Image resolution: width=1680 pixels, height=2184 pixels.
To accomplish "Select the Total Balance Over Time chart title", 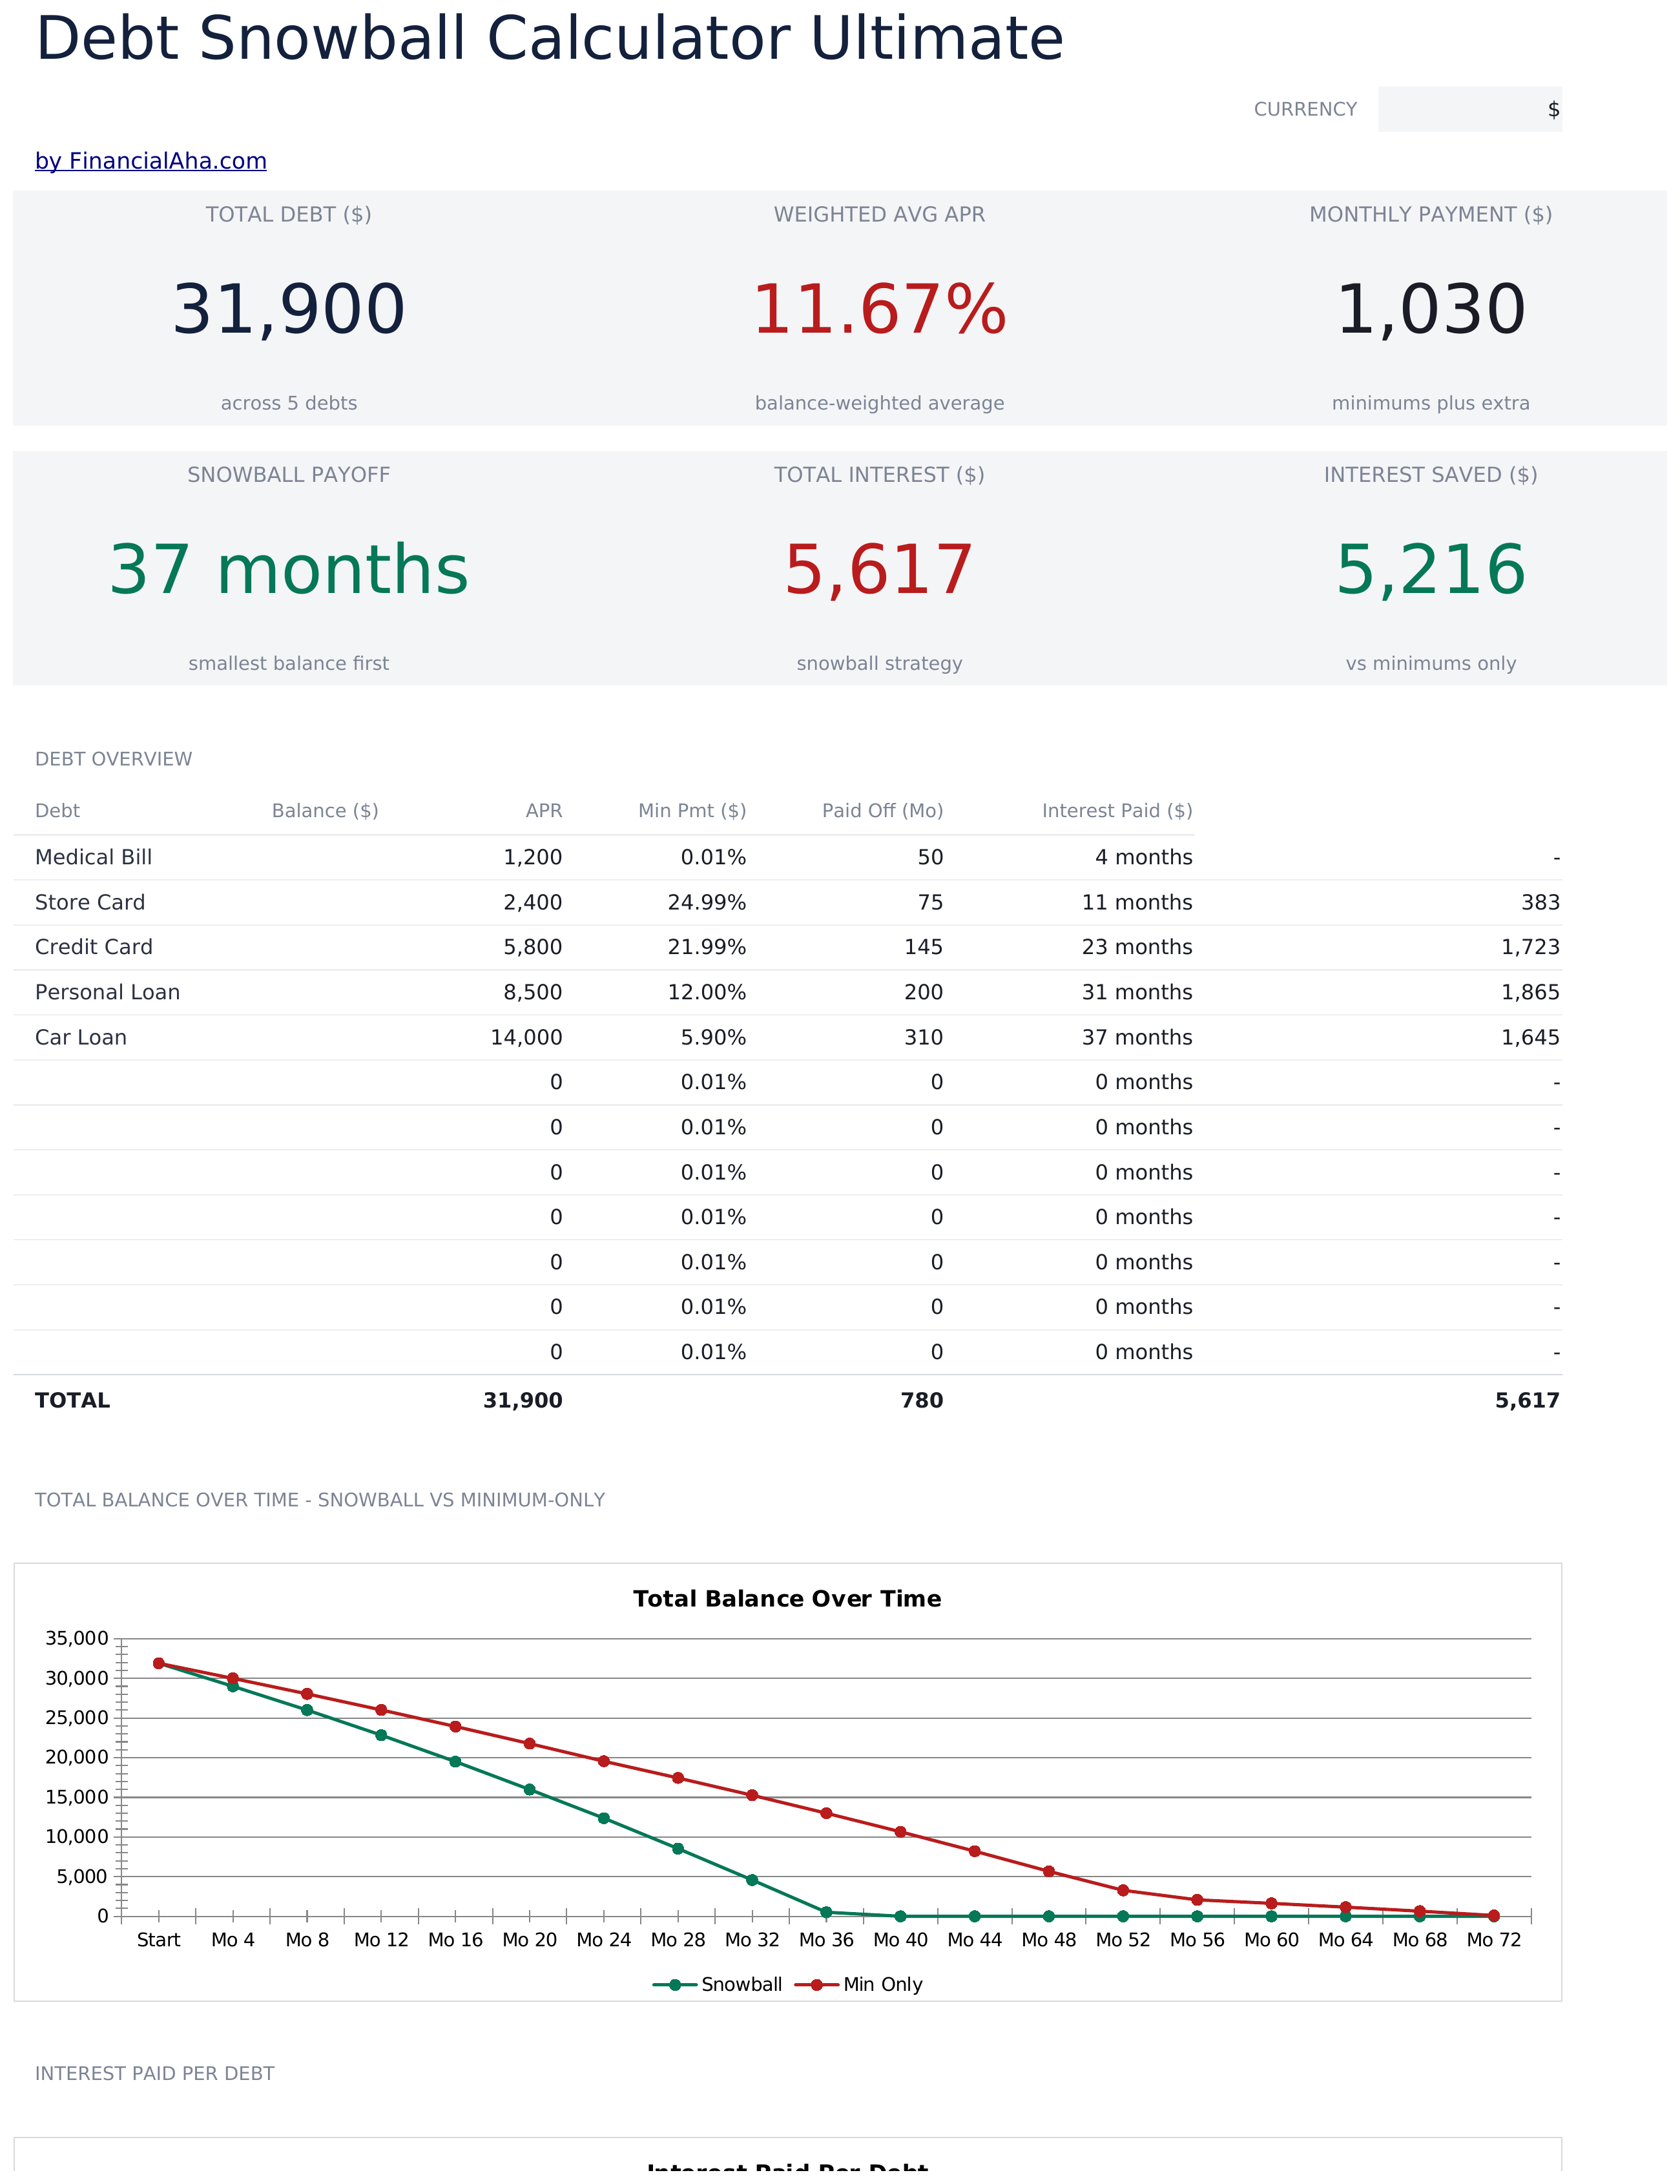I will 787,1599.
